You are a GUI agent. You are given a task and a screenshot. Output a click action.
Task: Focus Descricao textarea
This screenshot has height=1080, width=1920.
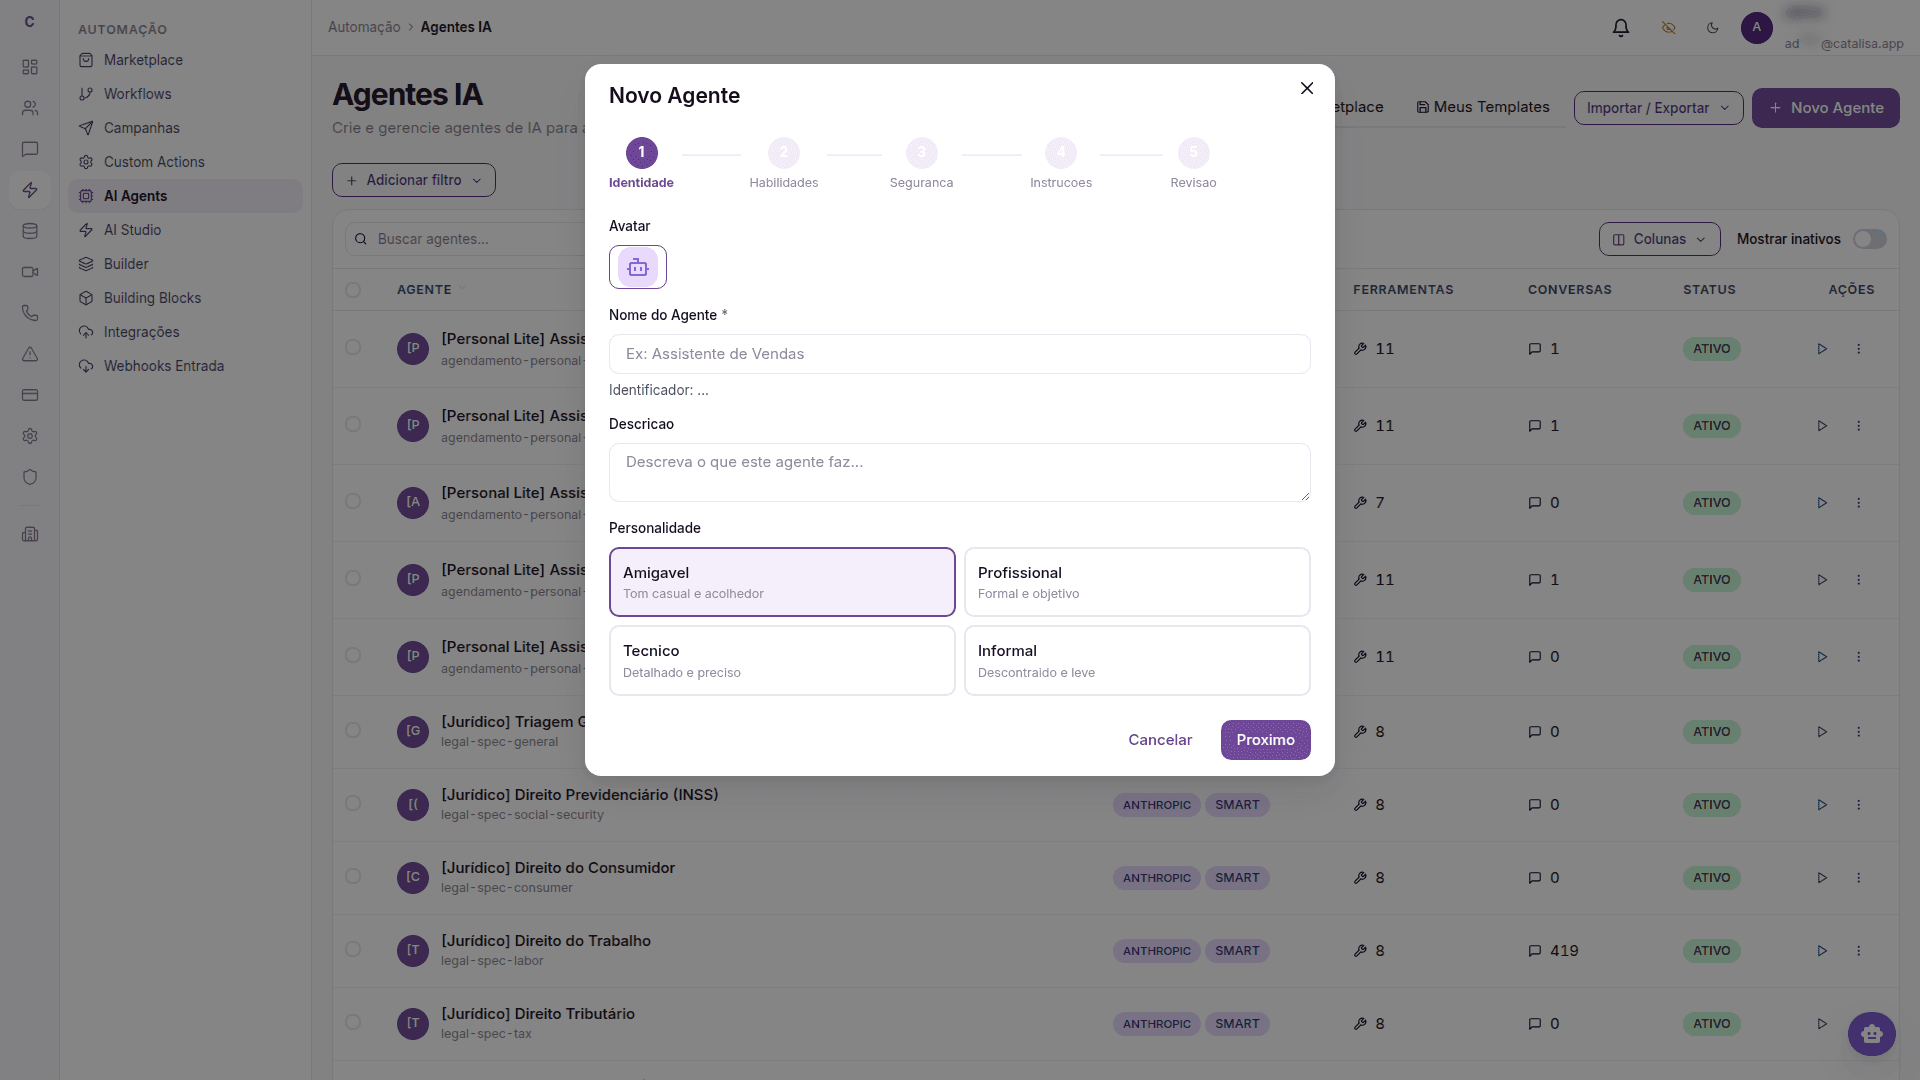point(960,472)
